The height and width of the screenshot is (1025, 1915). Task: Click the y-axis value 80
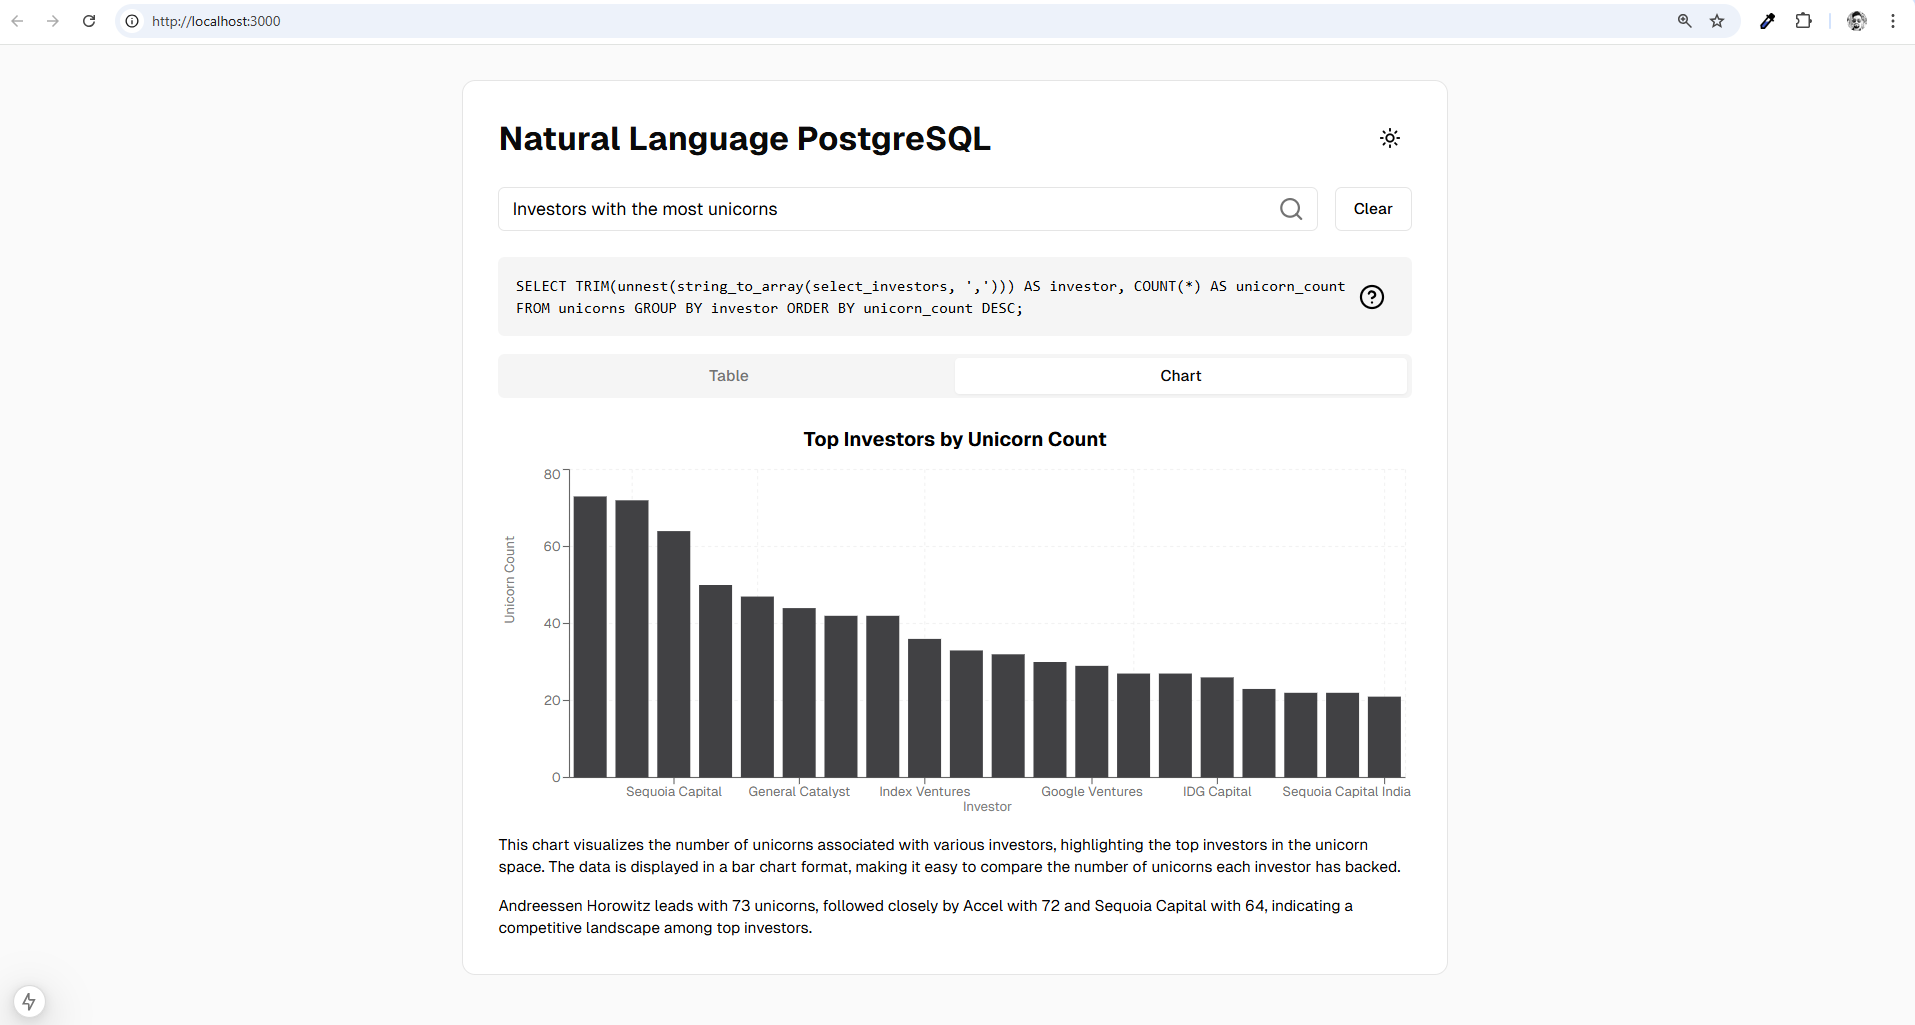(552, 474)
